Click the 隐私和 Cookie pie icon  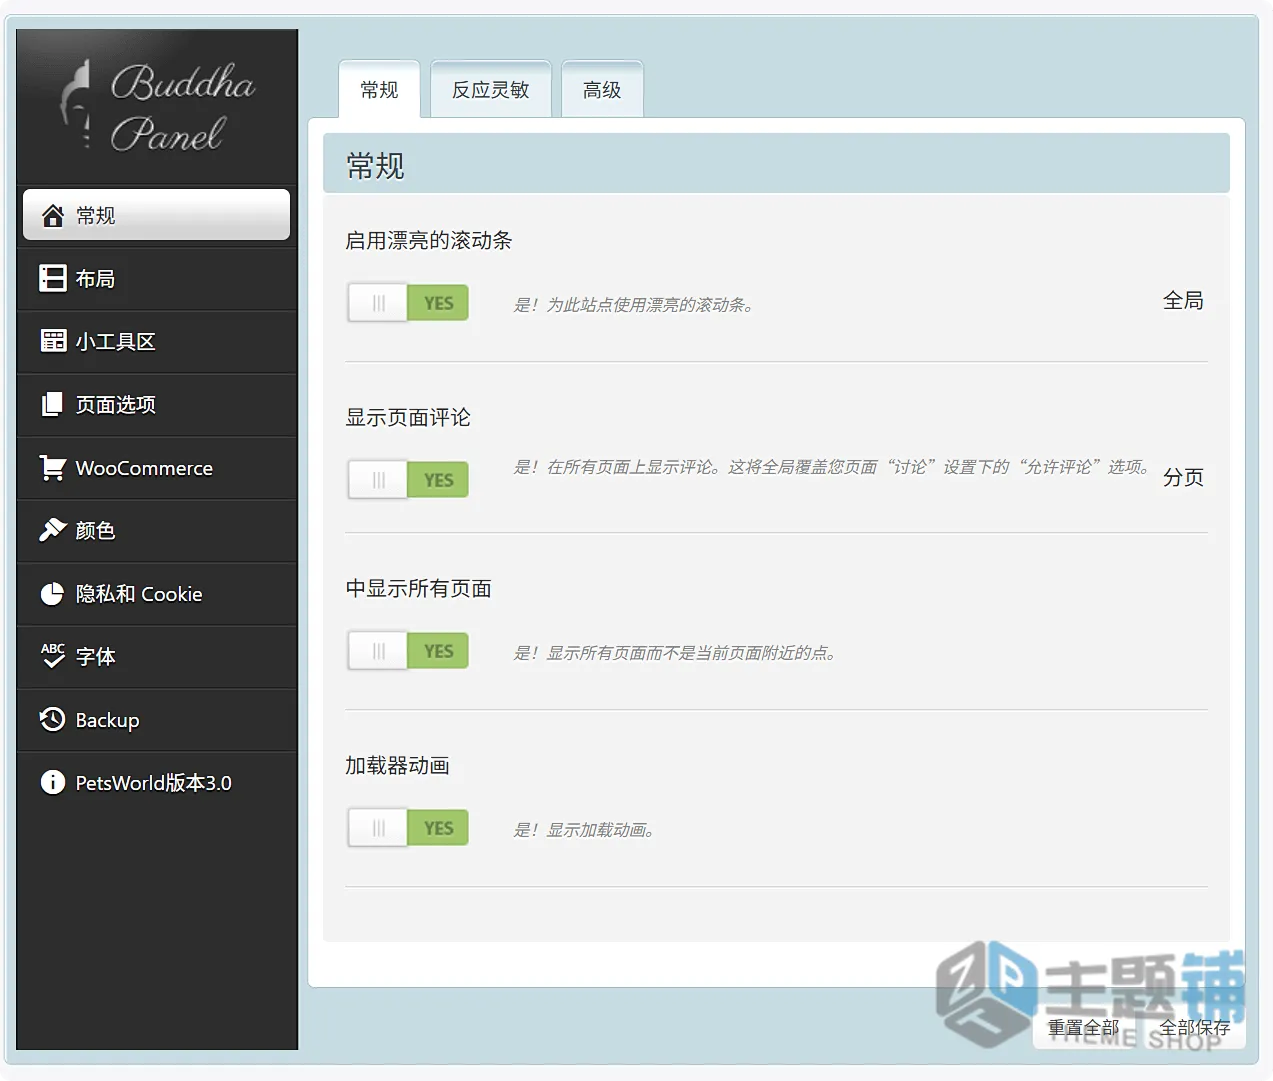[x=53, y=593]
